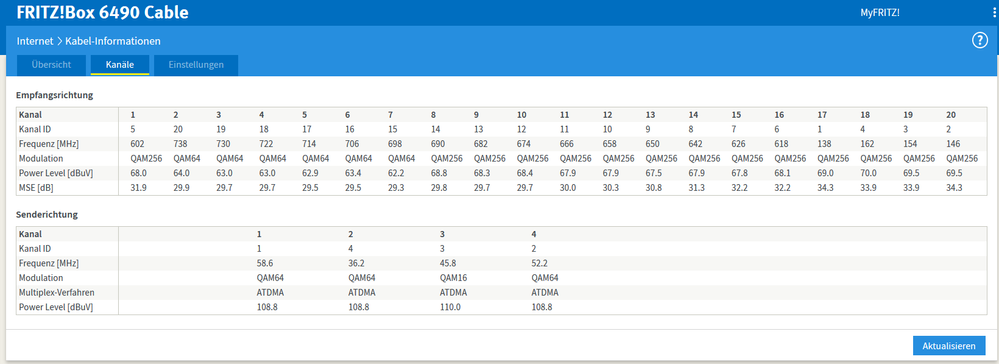Open the Einstellungen tab
Screen dimensions: 999x364
[196, 65]
